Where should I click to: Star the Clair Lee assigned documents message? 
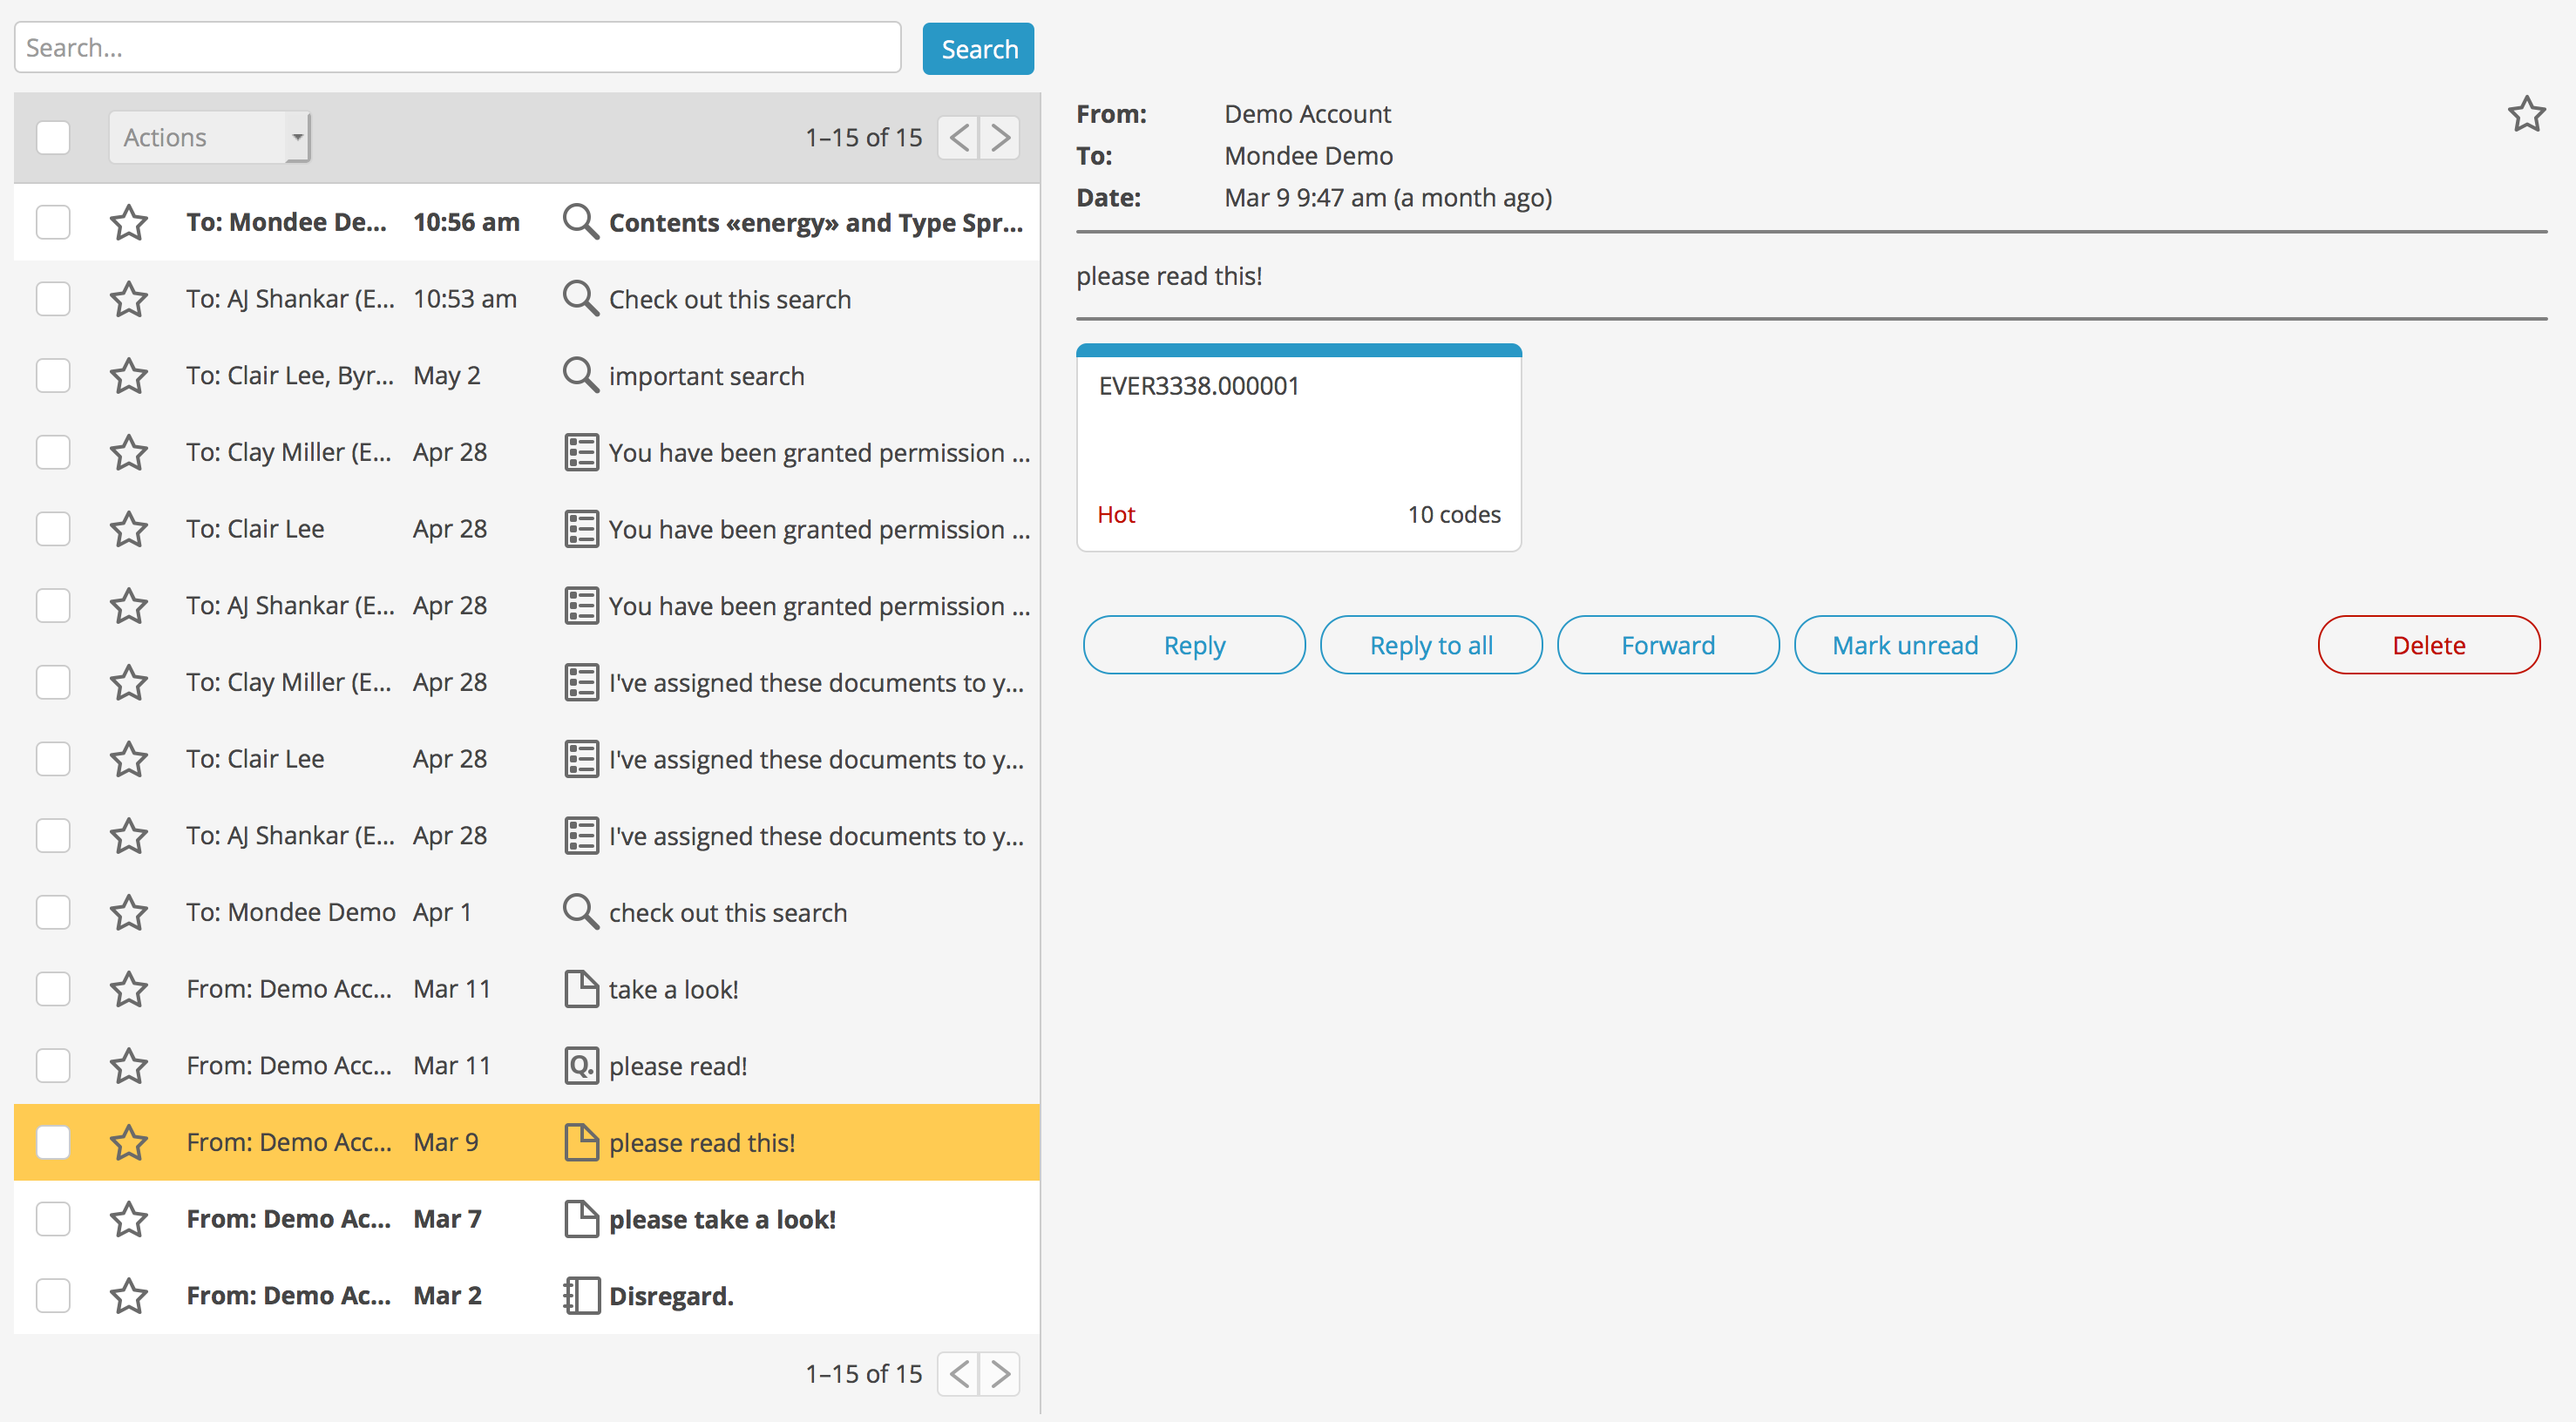point(129,759)
